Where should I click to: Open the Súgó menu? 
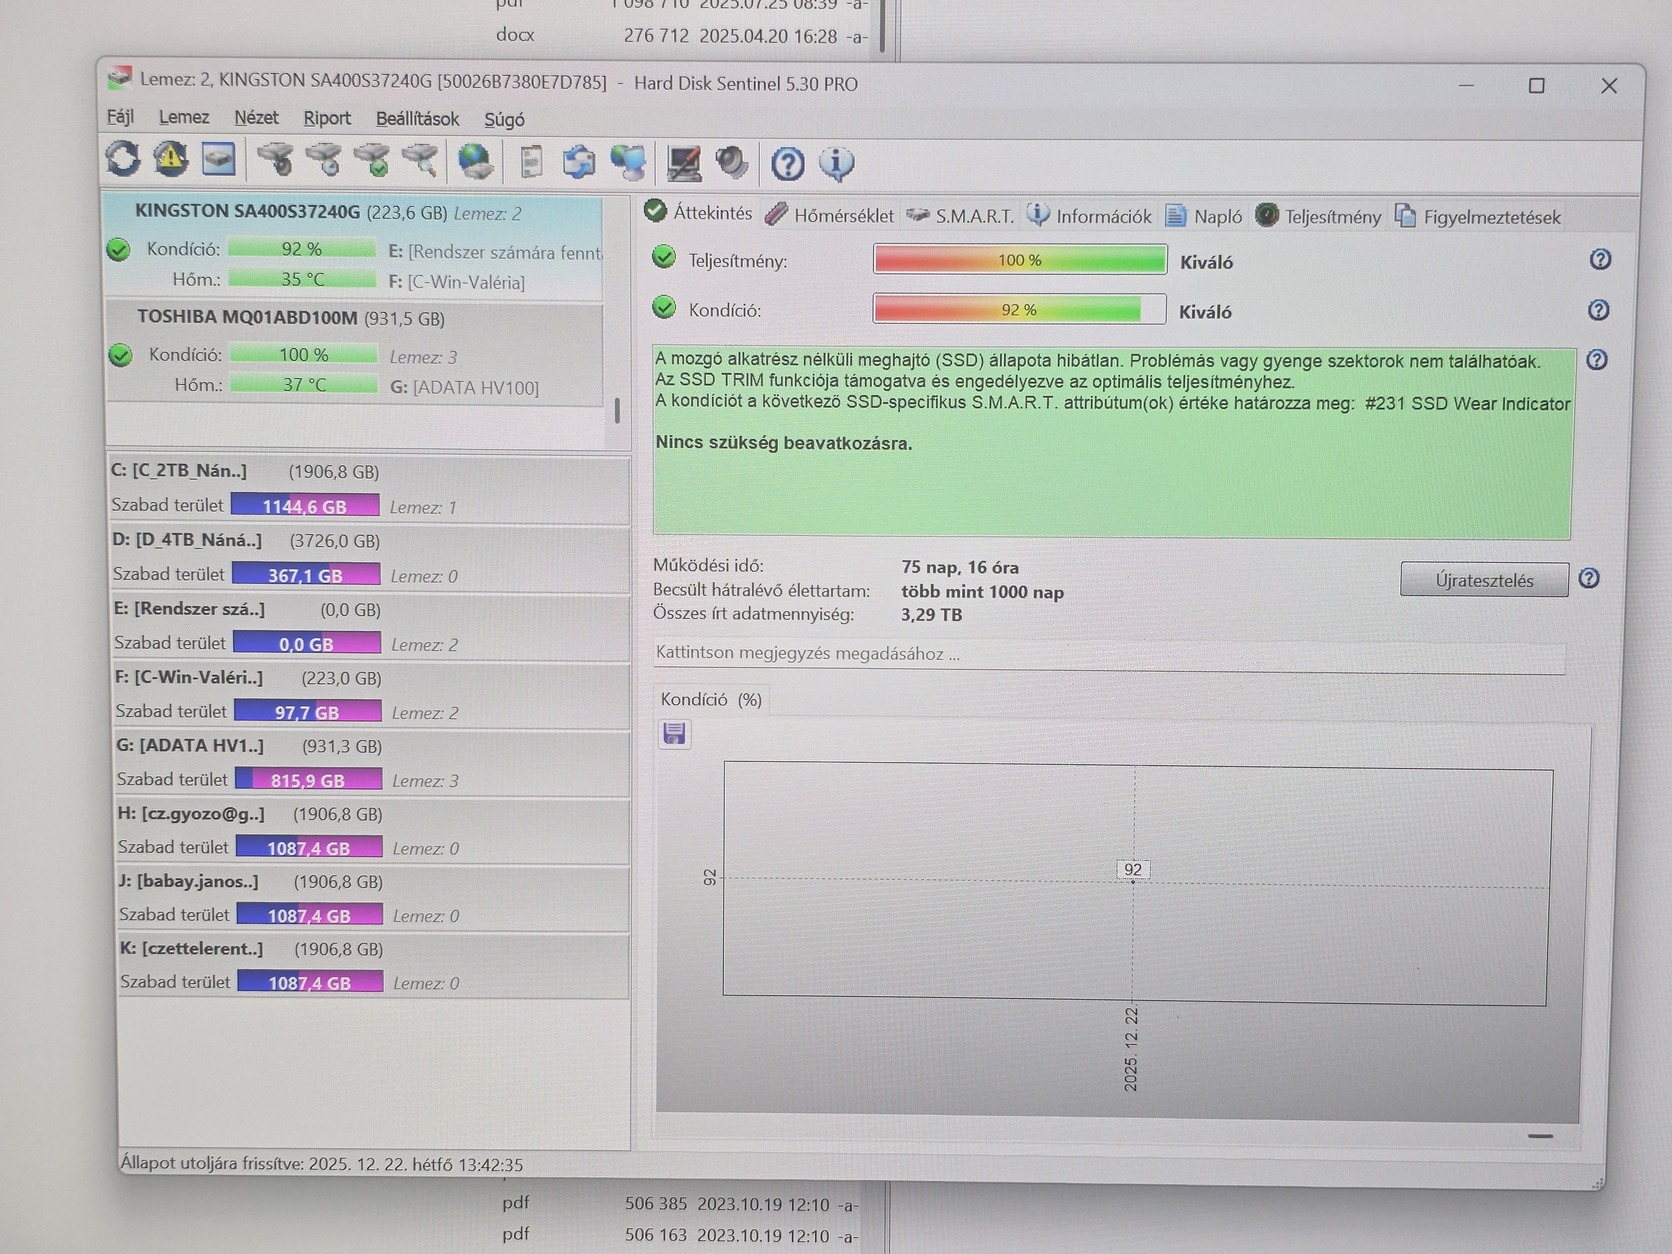click(504, 120)
